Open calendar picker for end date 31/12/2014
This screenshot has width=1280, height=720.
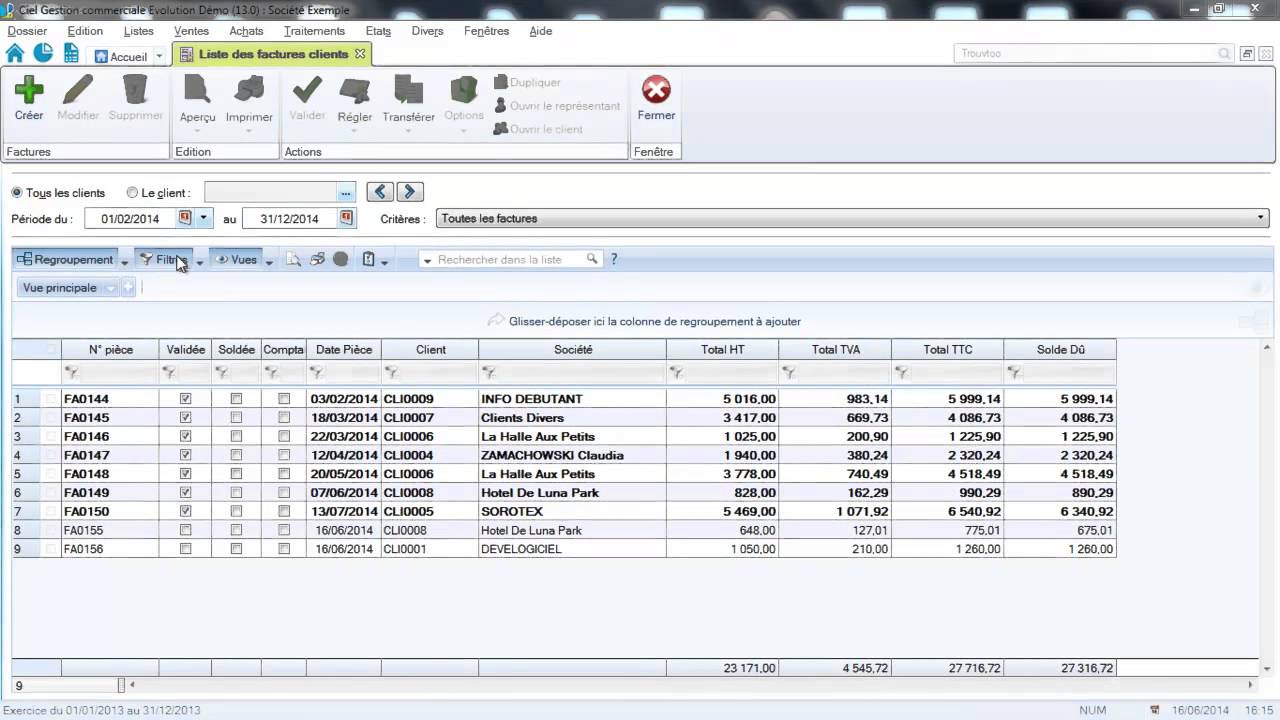346,218
